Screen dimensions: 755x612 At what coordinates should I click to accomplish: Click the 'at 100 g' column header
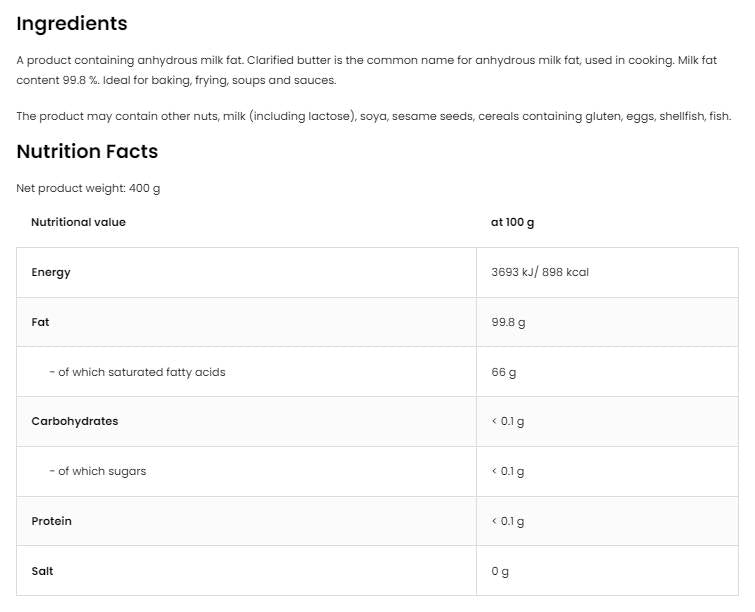[512, 222]
